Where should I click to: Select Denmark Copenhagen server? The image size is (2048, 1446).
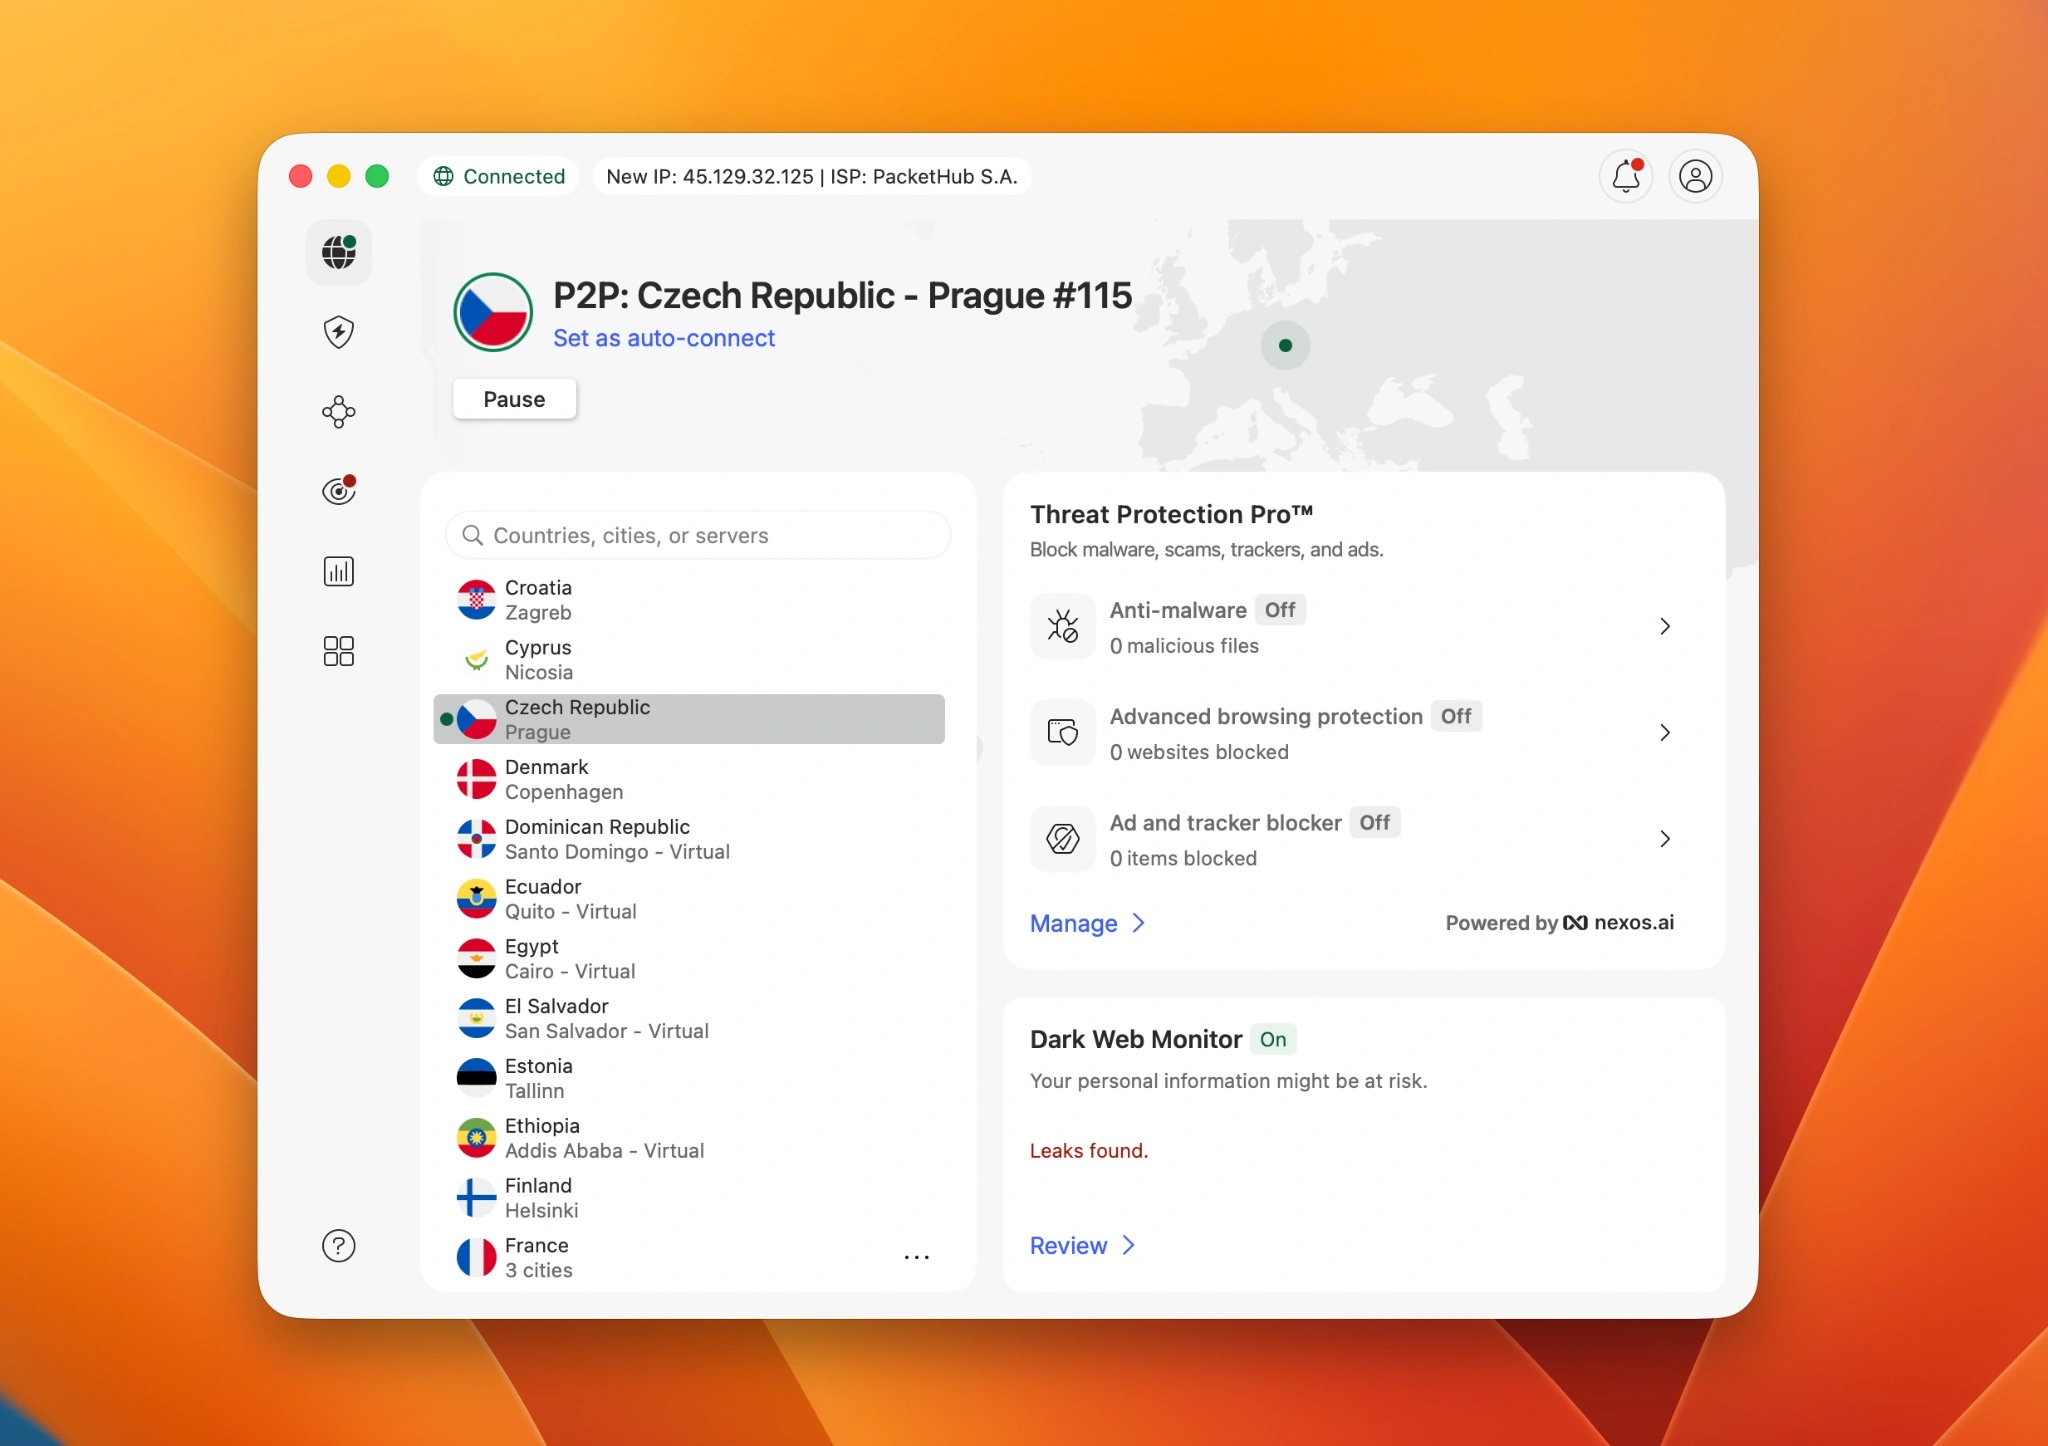[687, 778]
